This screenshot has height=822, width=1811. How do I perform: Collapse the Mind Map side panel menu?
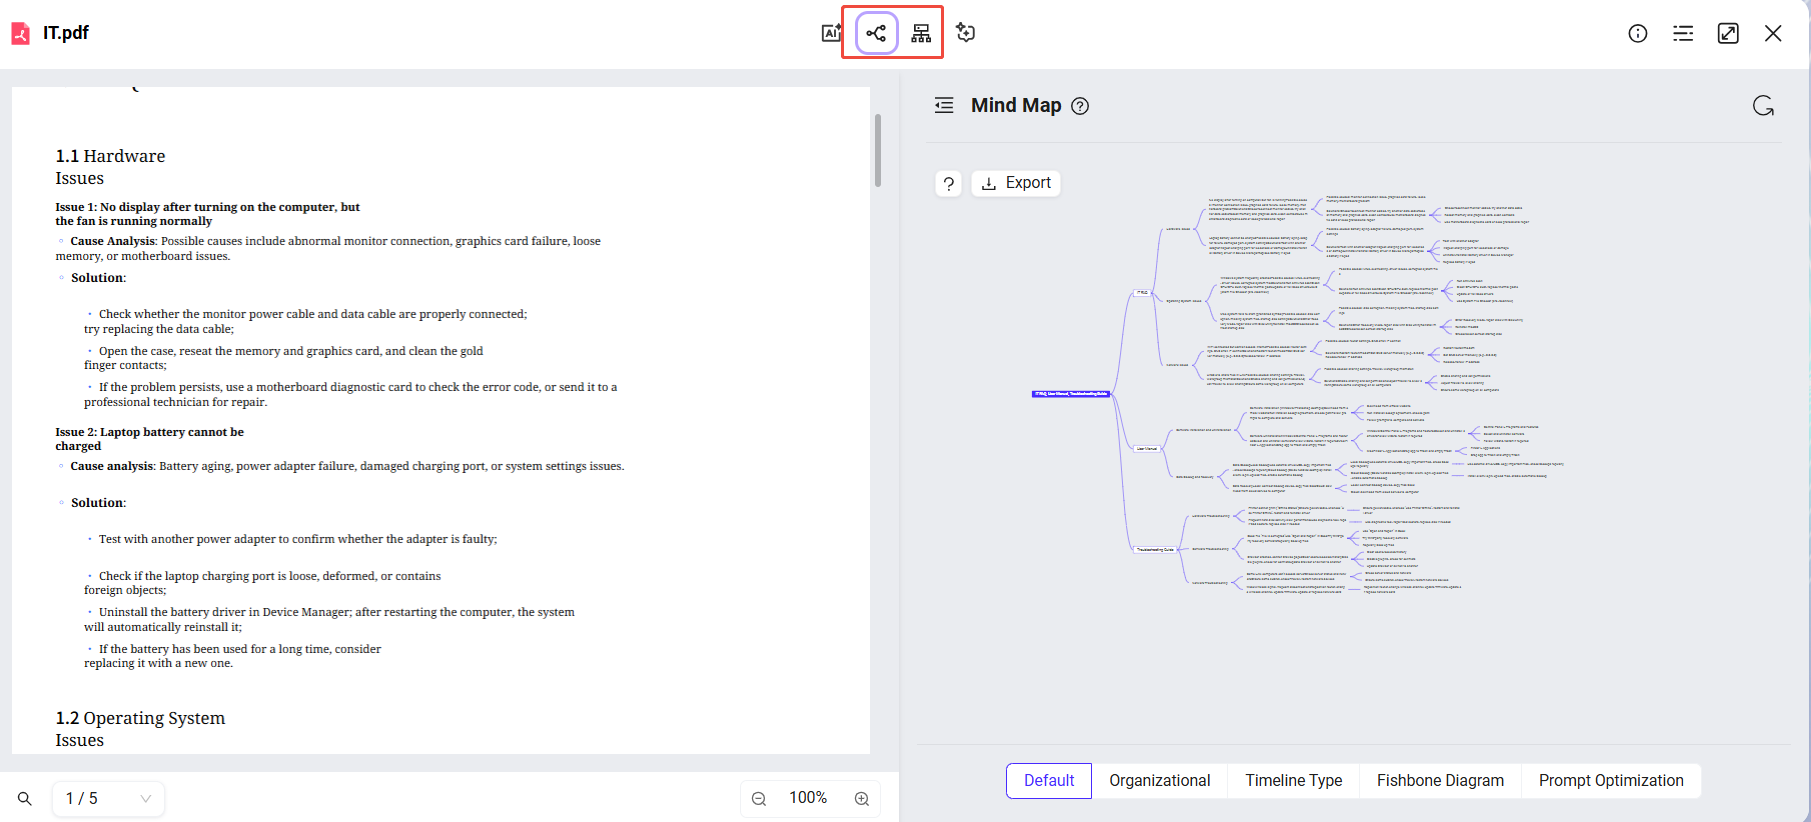(x=944, y=106)
